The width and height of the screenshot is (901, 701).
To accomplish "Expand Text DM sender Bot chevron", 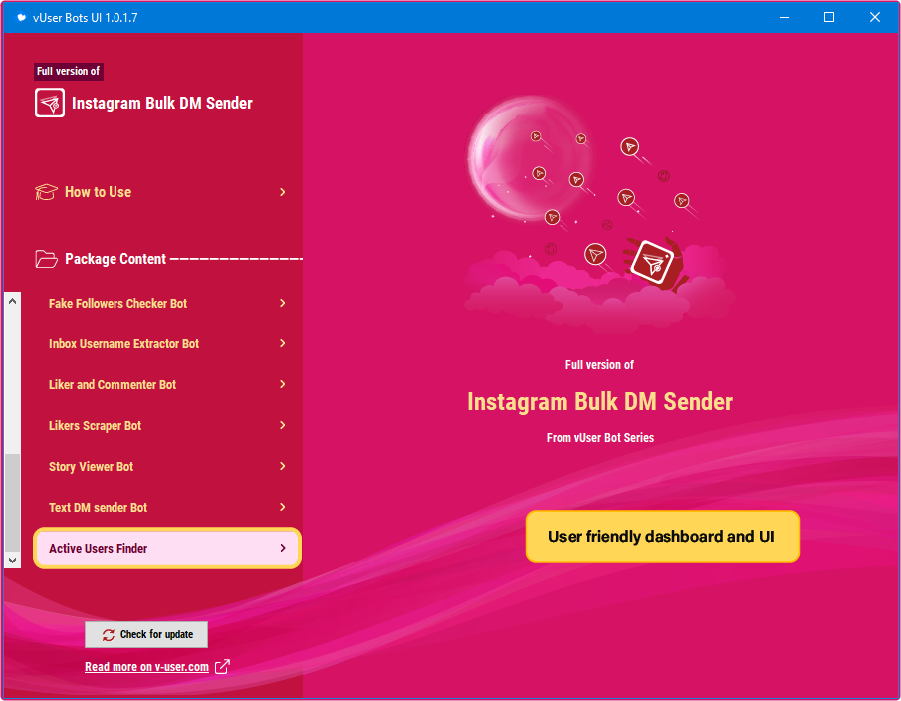I will pyautogui.click(x=283, y=507).
